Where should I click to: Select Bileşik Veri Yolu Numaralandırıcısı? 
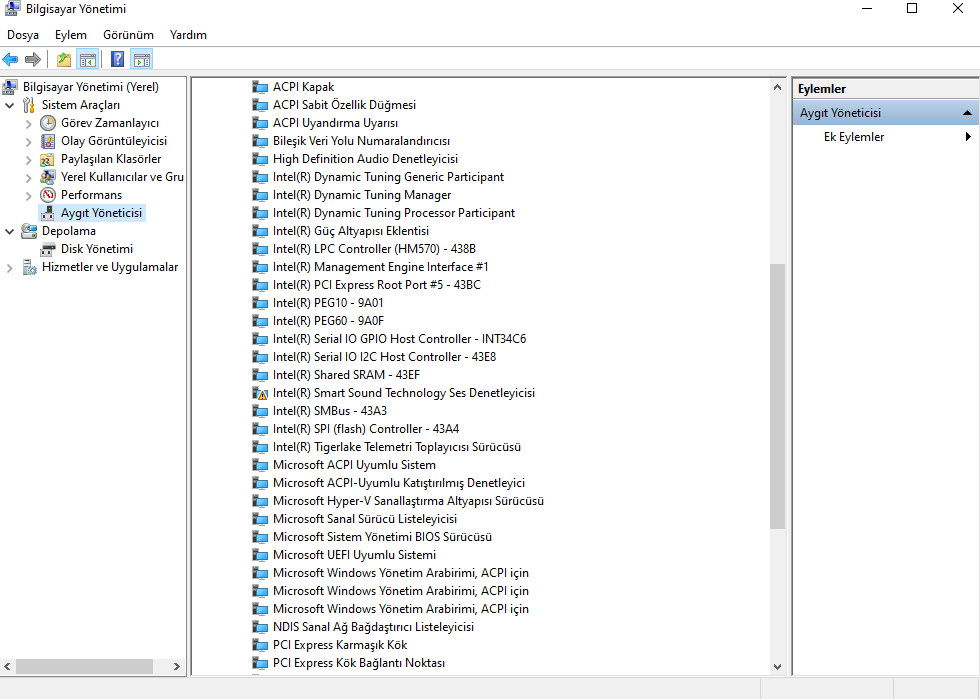pyautogui.click(x=361, y=141)
